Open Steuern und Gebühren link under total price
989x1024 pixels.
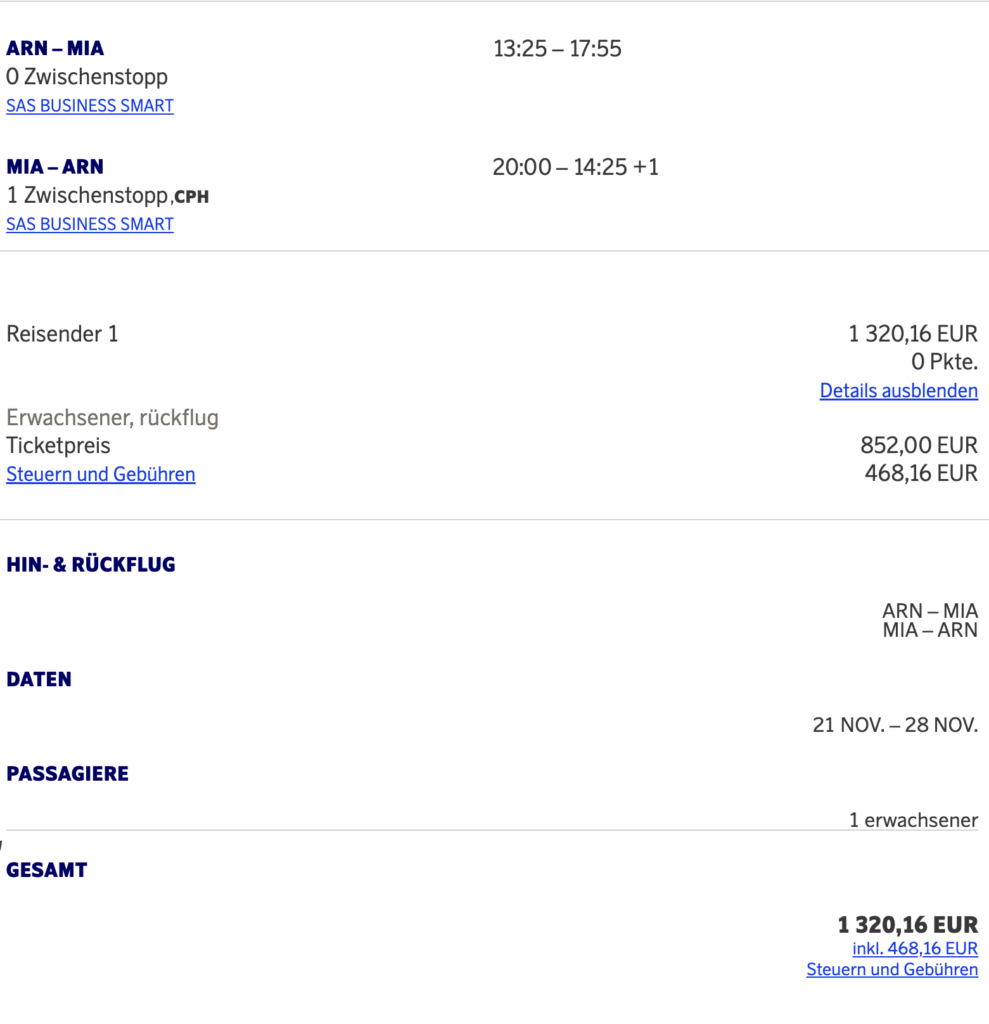(892, 969)
